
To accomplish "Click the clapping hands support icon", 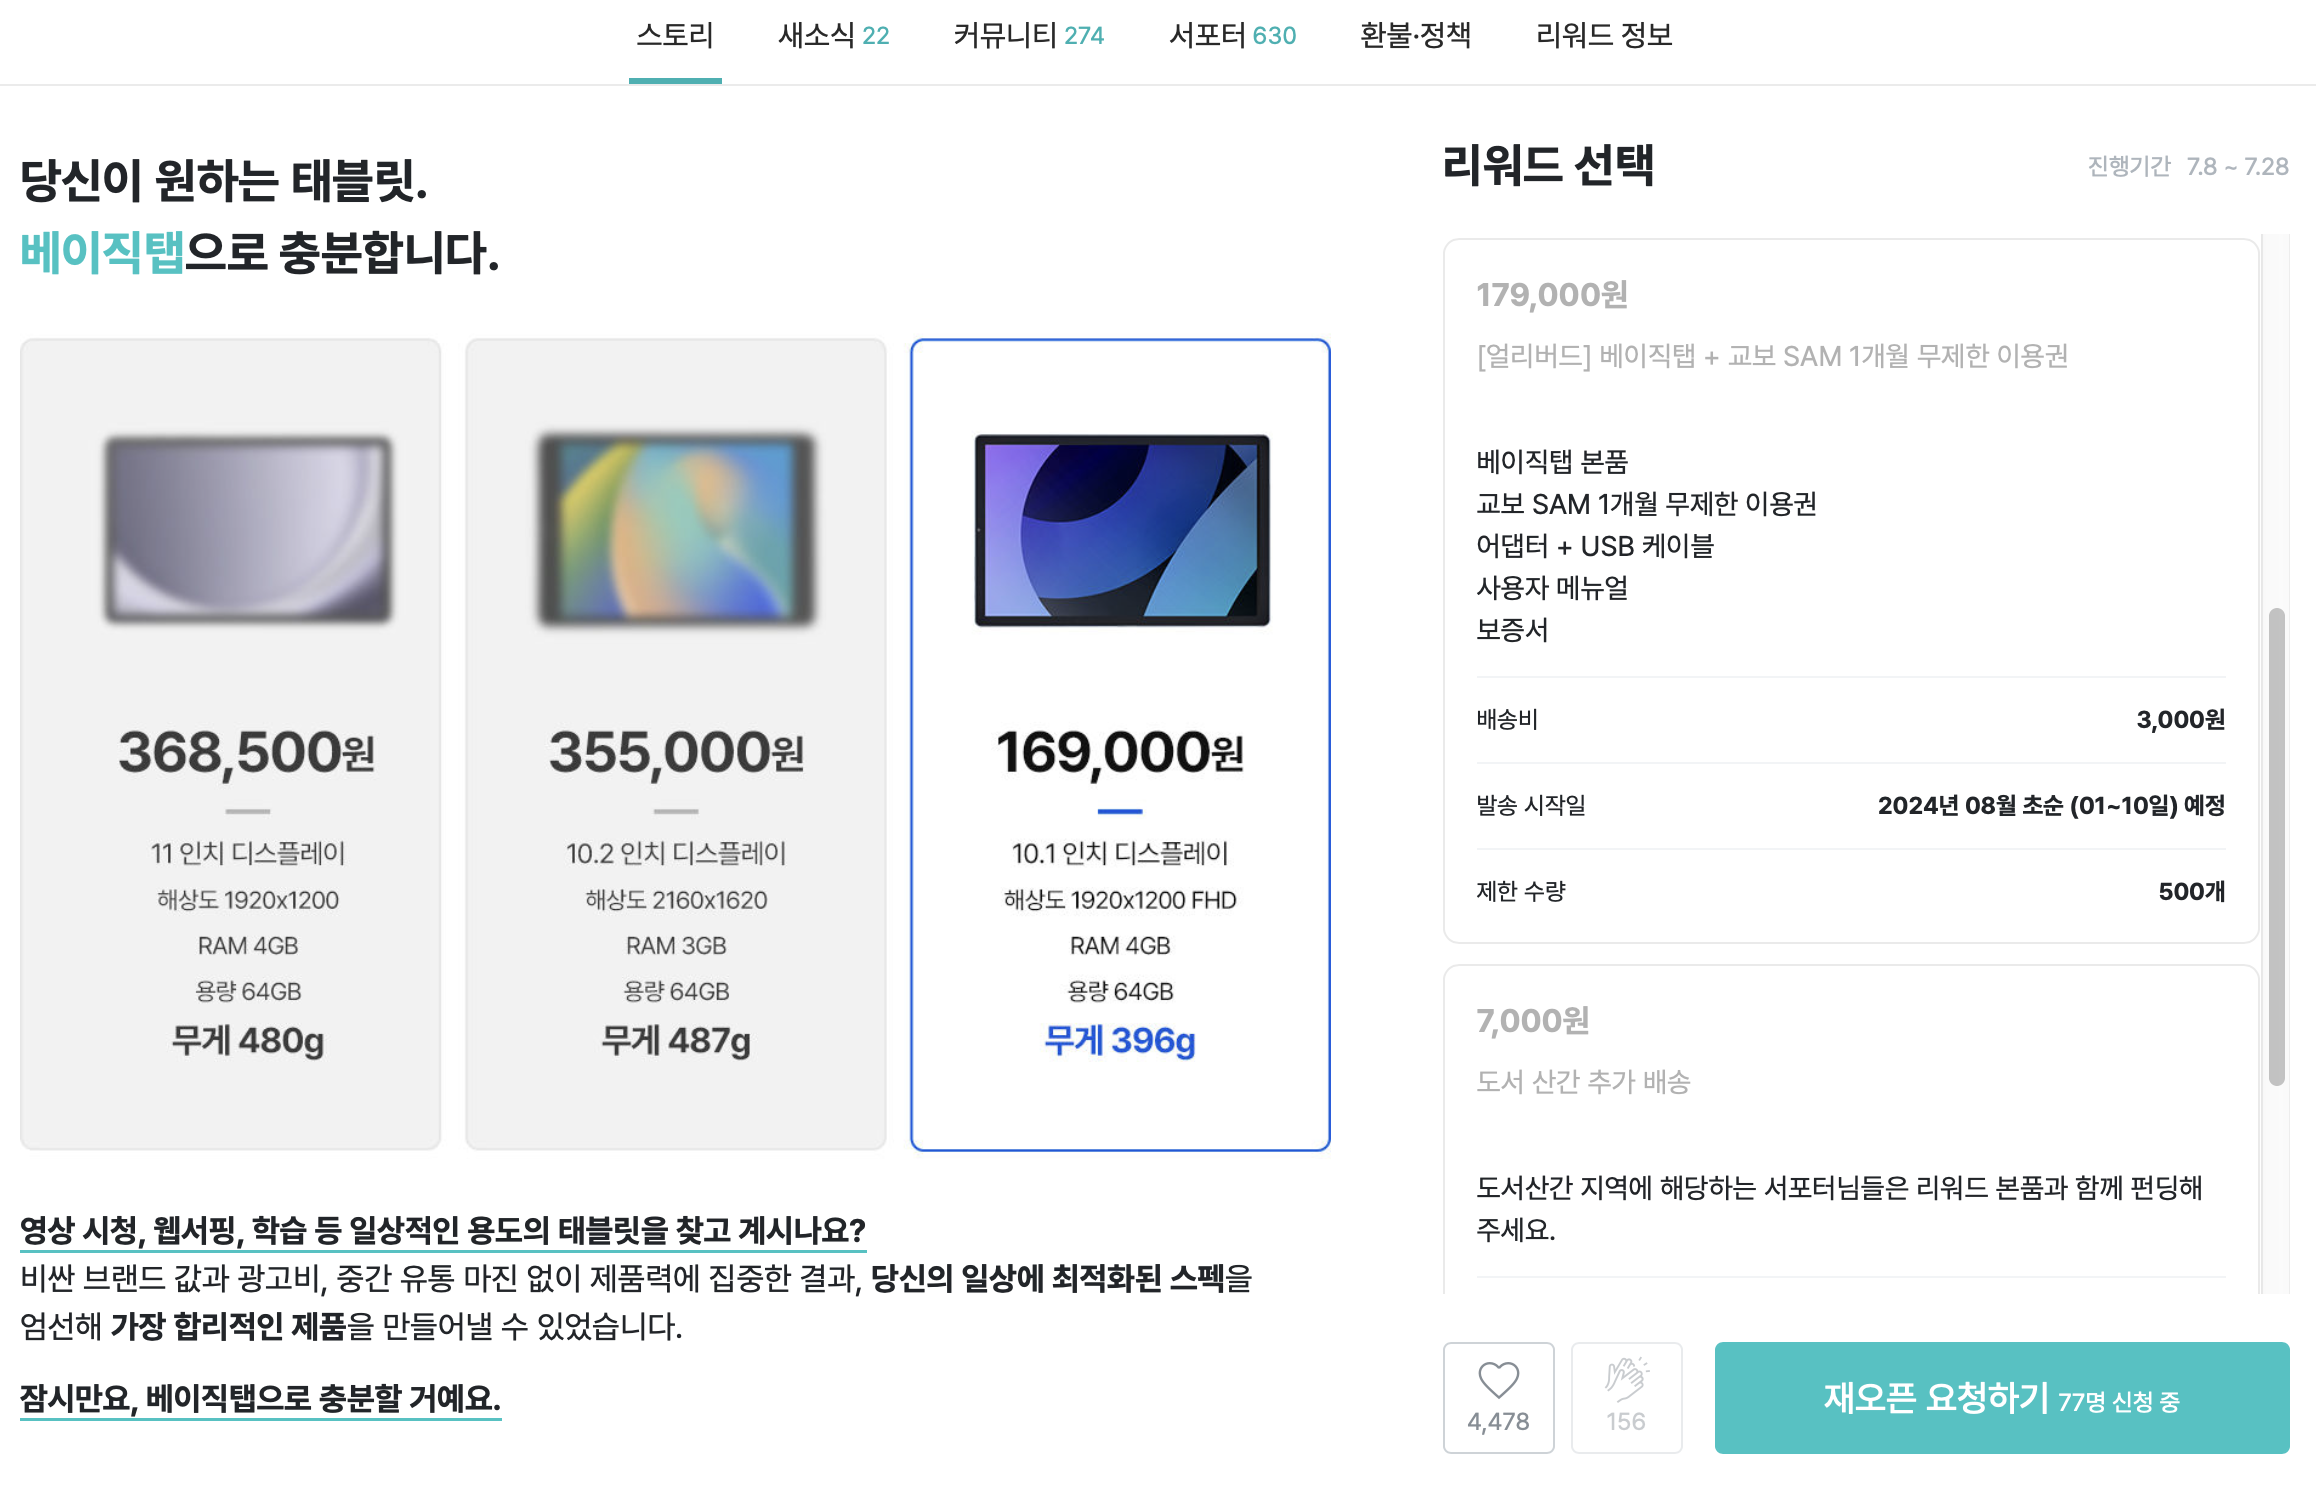I will click(1626, 1397).
